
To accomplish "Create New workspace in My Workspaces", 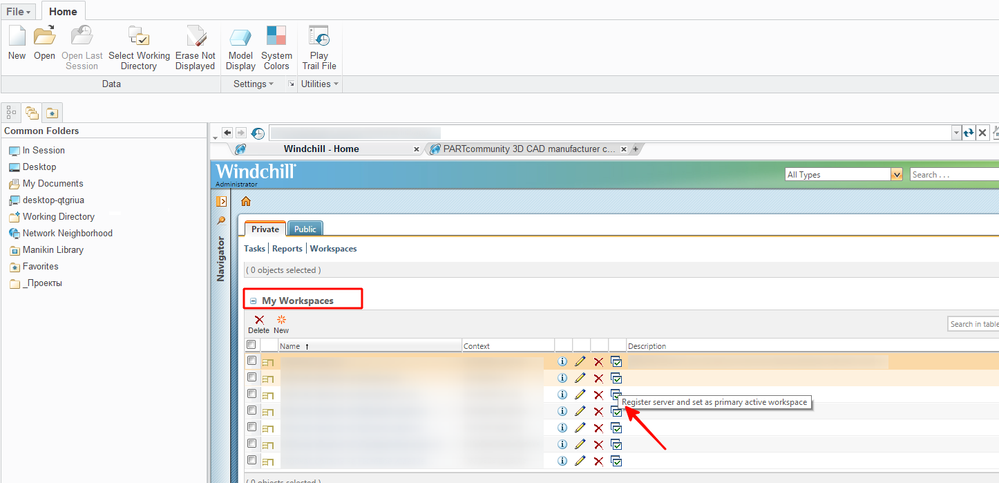I will pyautogui.click(x=281, y=324).
